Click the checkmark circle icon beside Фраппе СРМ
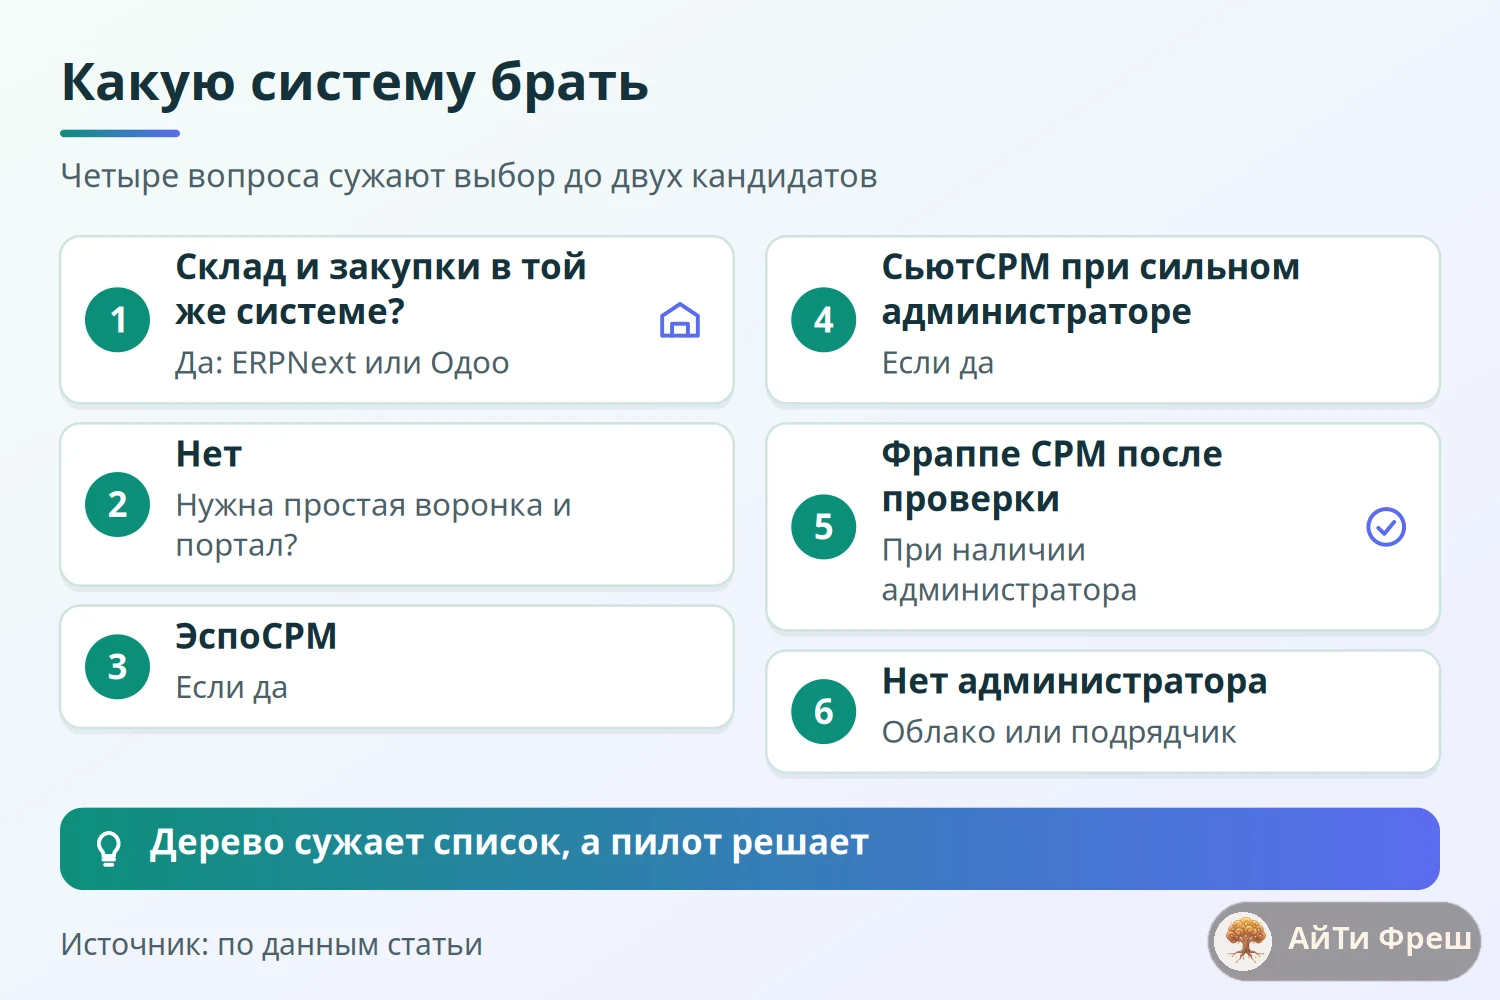The height and width of the screenshot is (1000, 1500). point(1386,527)
